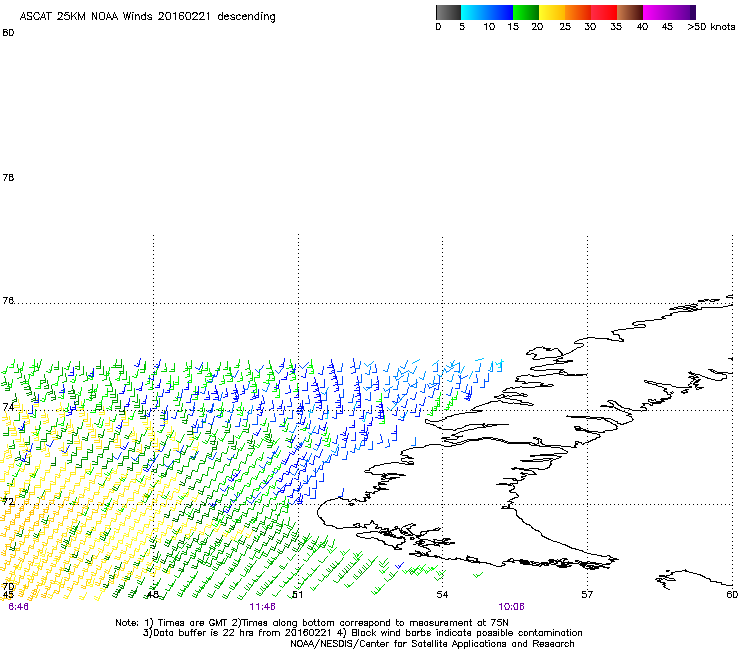Click the '0' label under the color scale

438,27
